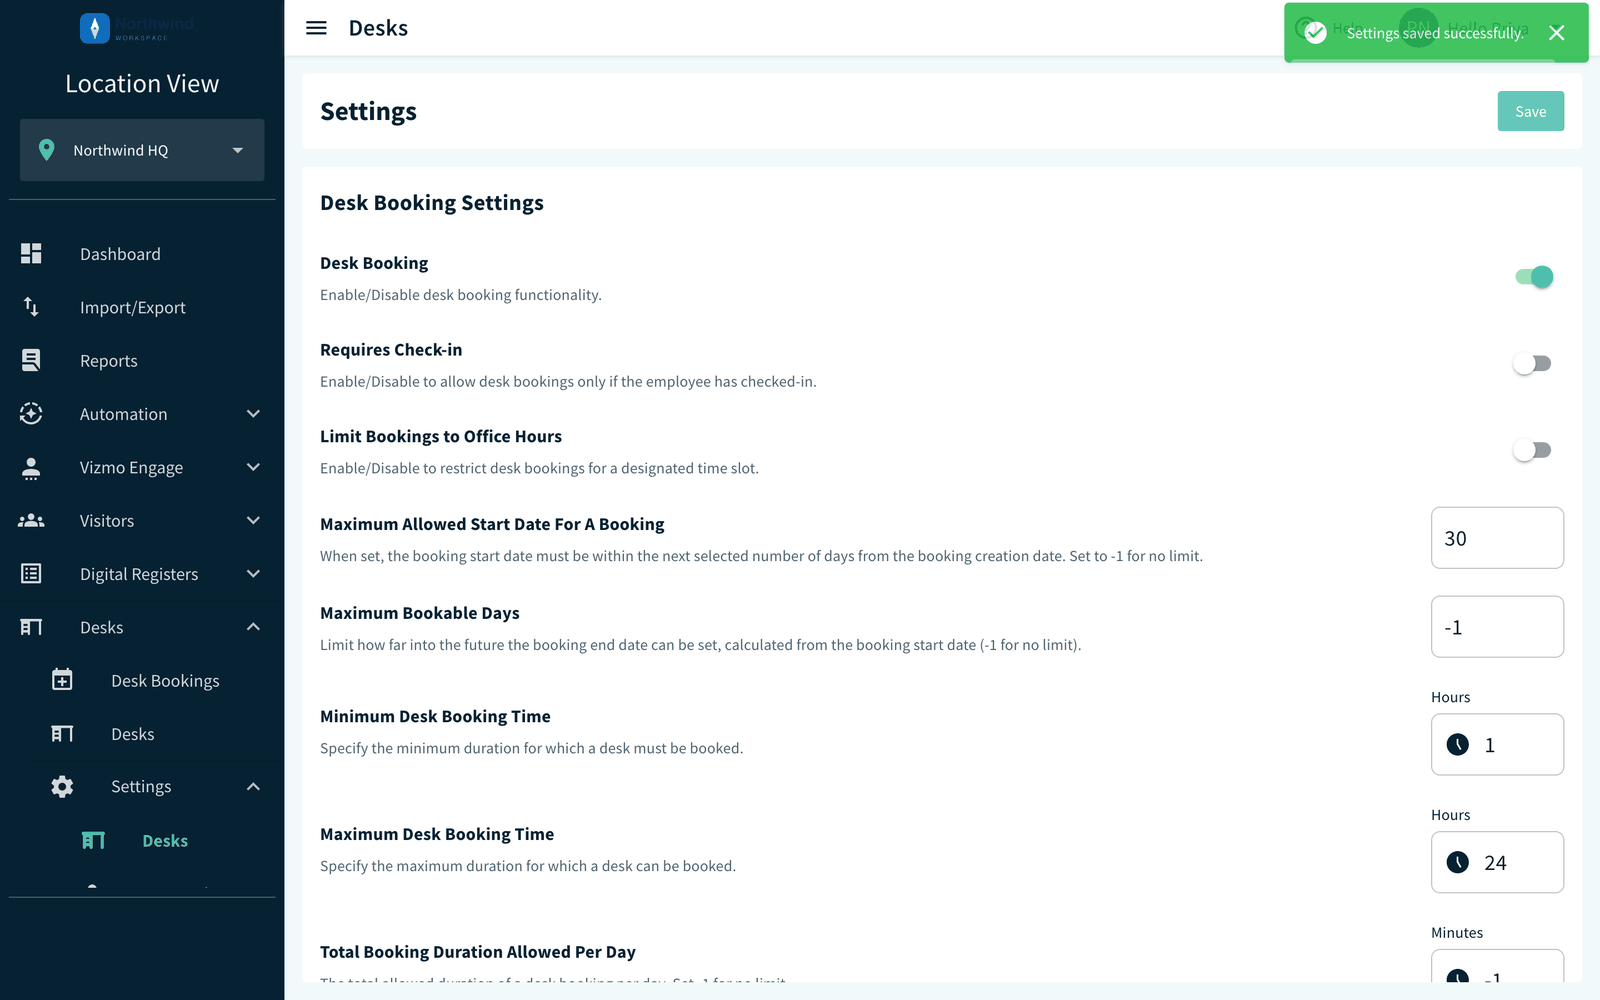This screenshot has width=1600, height=1000.
Task: Go to Import/Export page
Action: 142,307
